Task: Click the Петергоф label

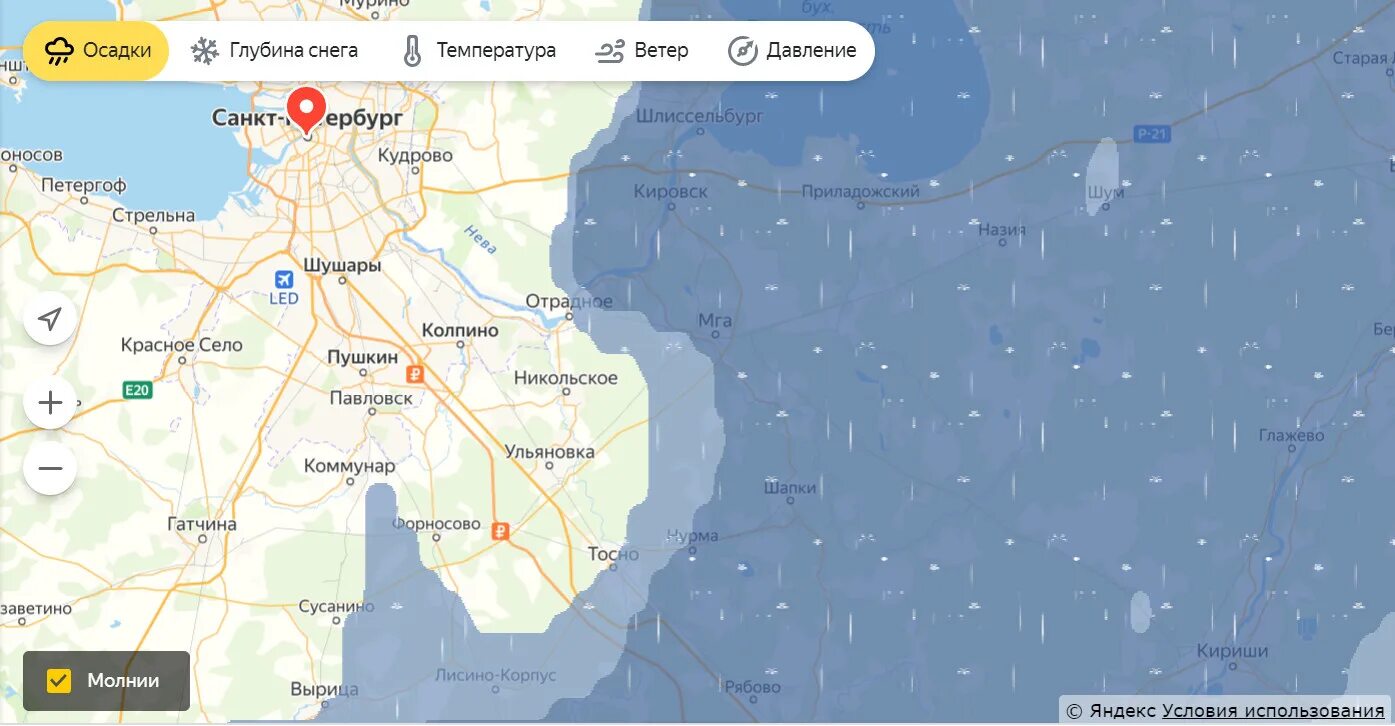Action: click(x=83, y=185)
